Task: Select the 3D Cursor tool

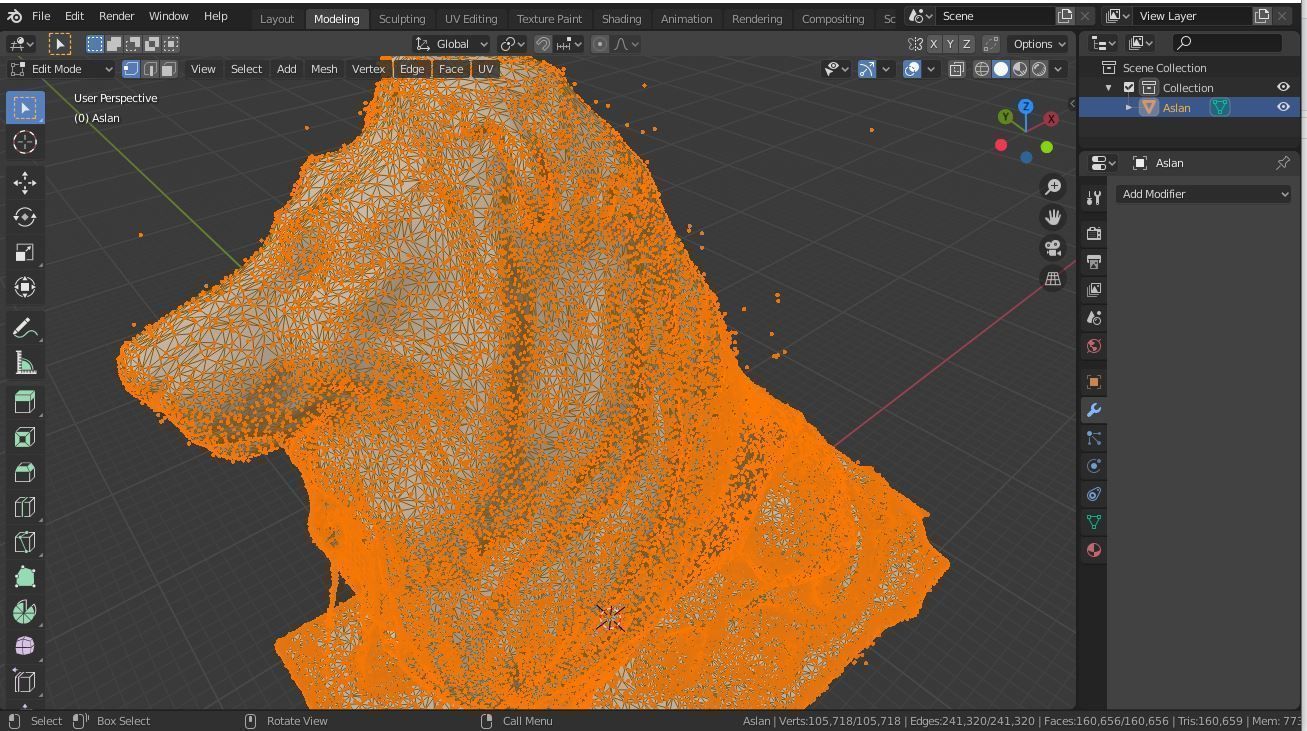Action: coord(25,142)
